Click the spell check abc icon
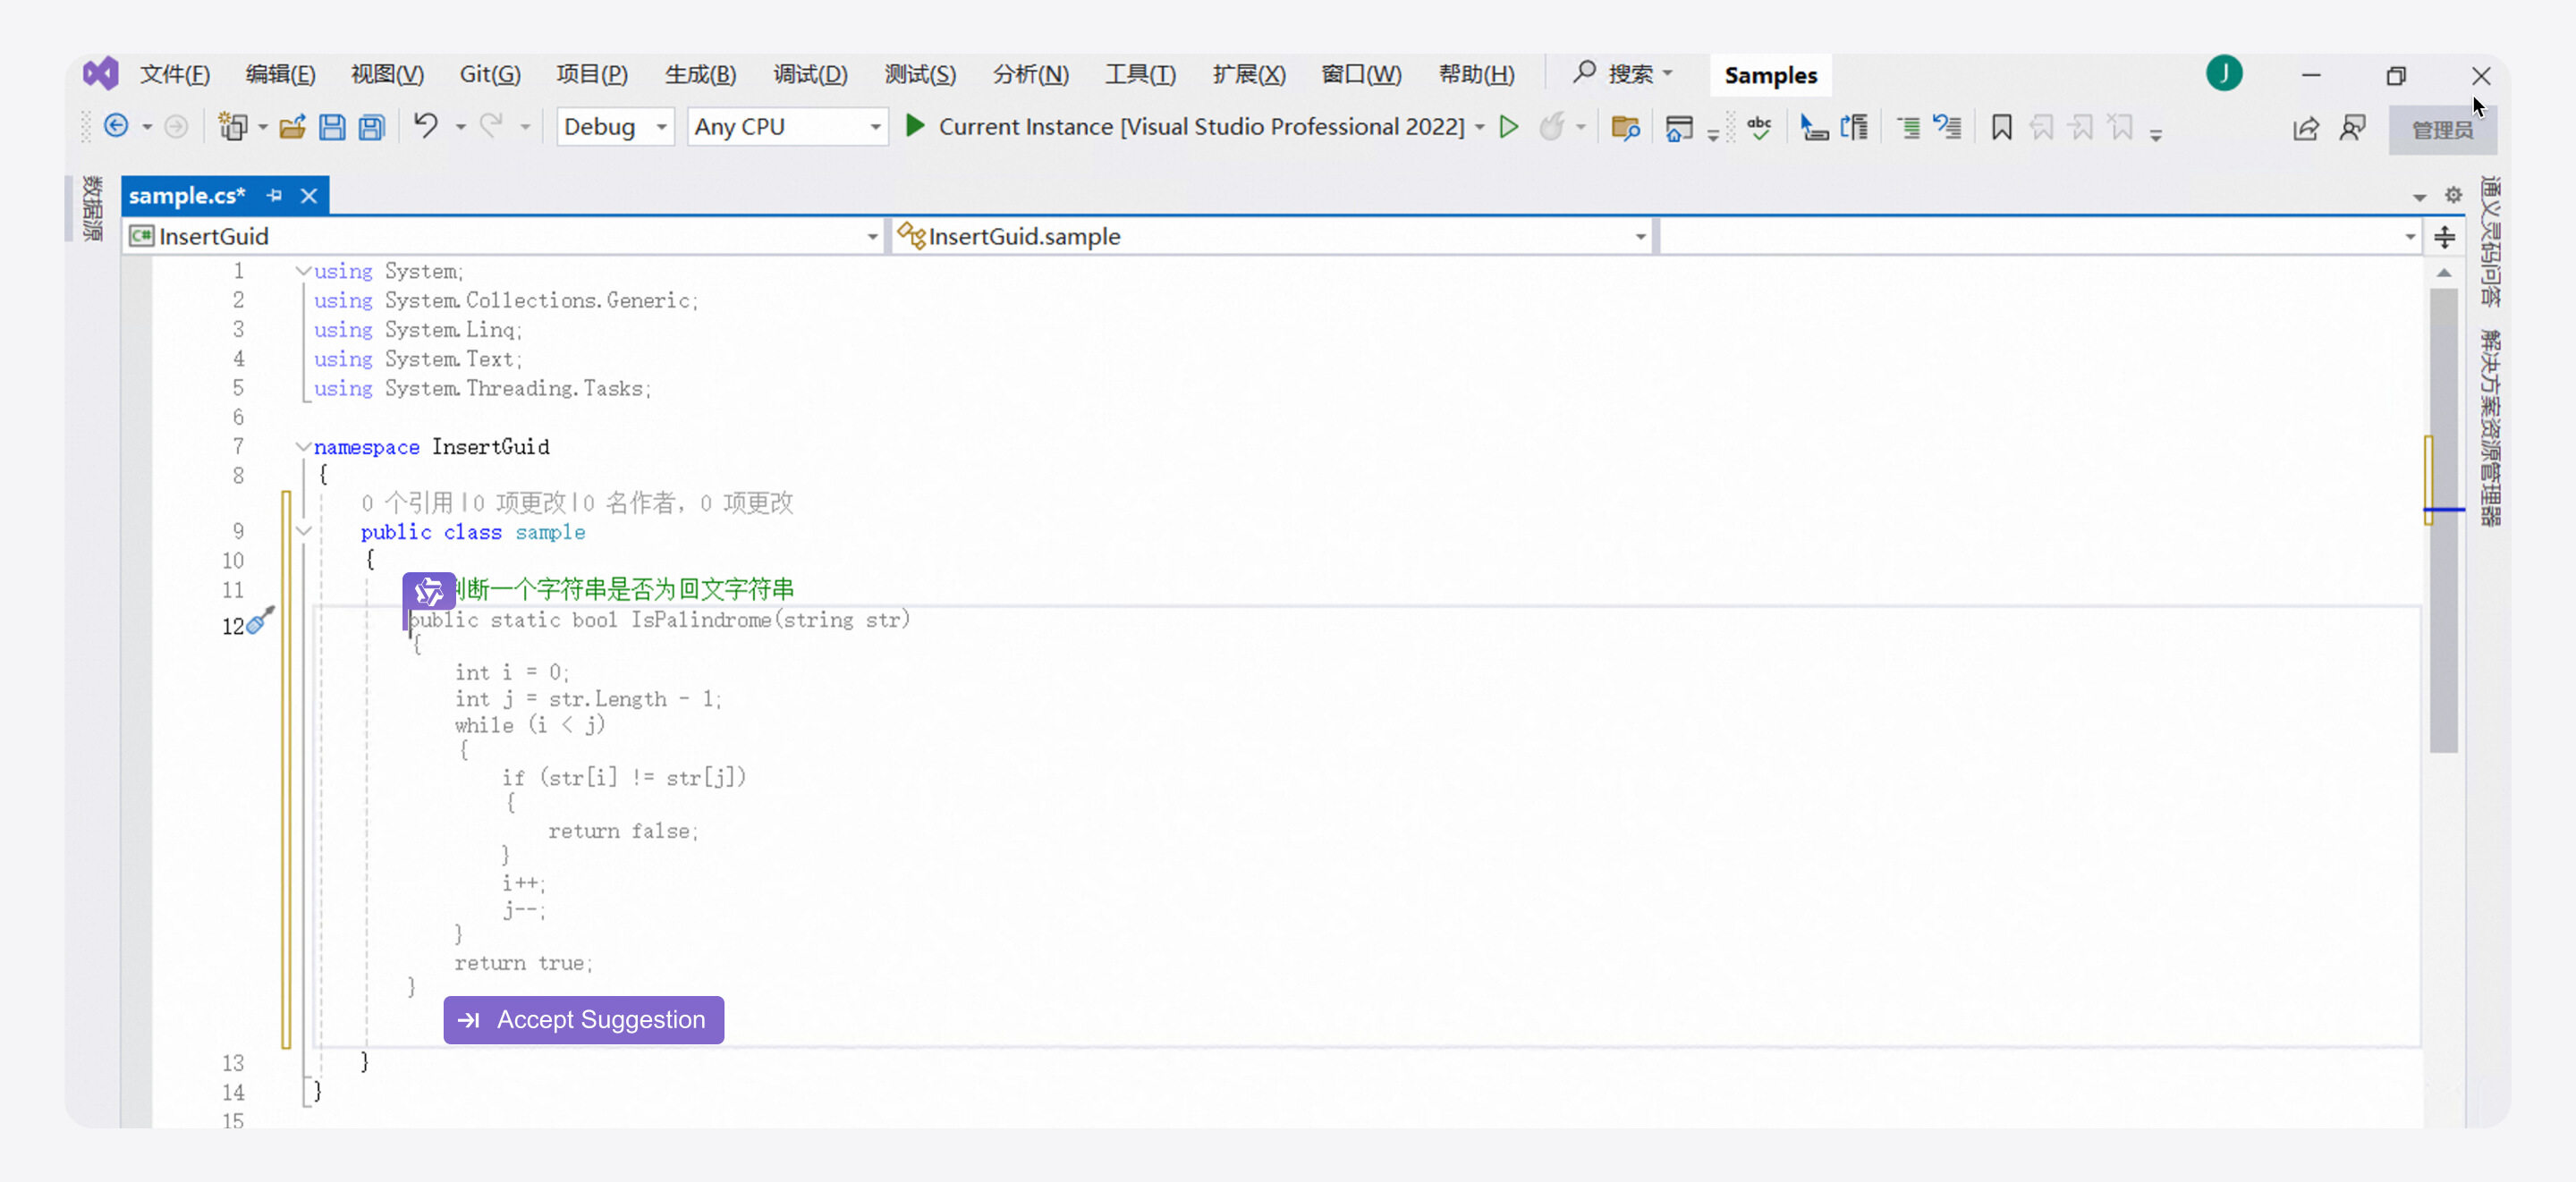The image size is (2576, 1182). coord(1759,127)
